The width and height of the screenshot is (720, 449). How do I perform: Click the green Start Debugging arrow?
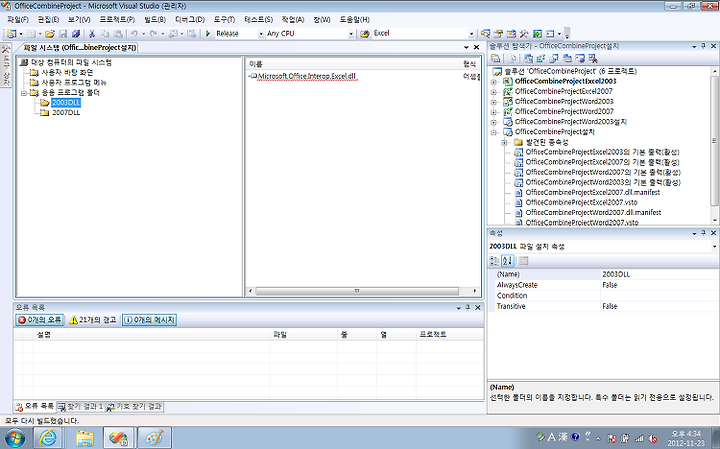(208, 34)
